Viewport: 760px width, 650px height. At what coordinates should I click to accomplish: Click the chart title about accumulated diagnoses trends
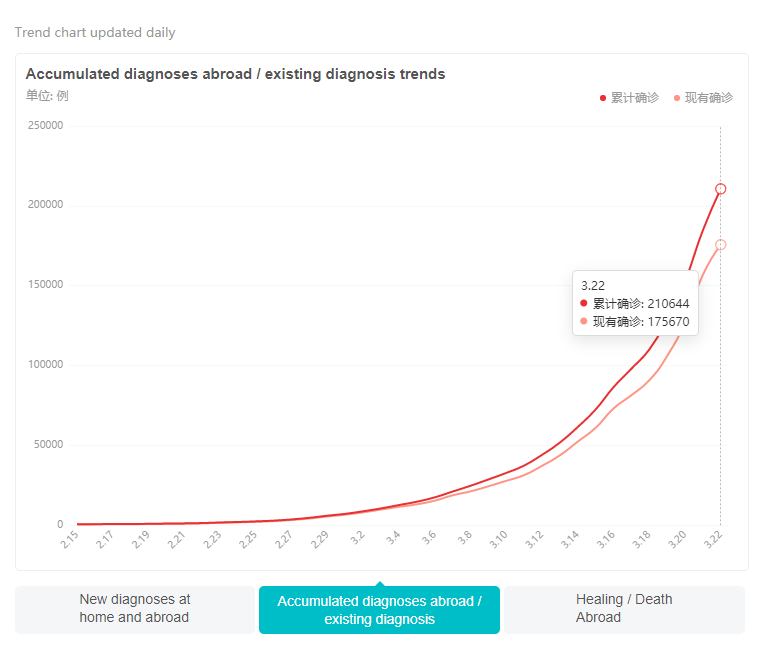(235, 74)
